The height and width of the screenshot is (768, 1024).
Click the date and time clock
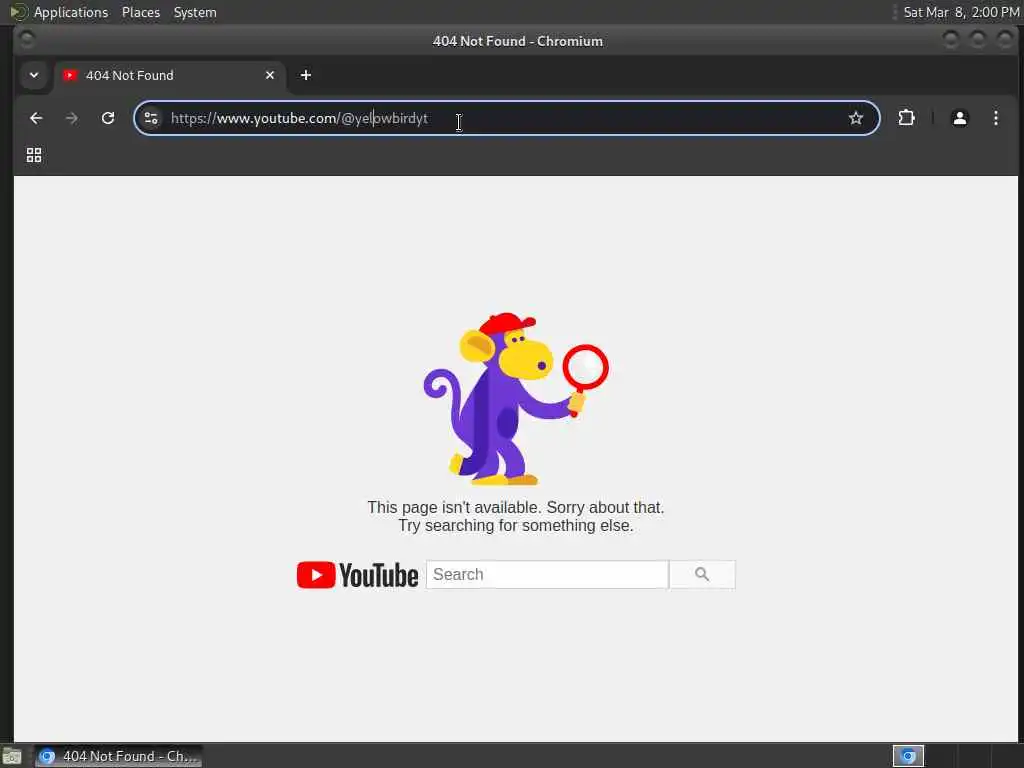(x=961, y=12)
